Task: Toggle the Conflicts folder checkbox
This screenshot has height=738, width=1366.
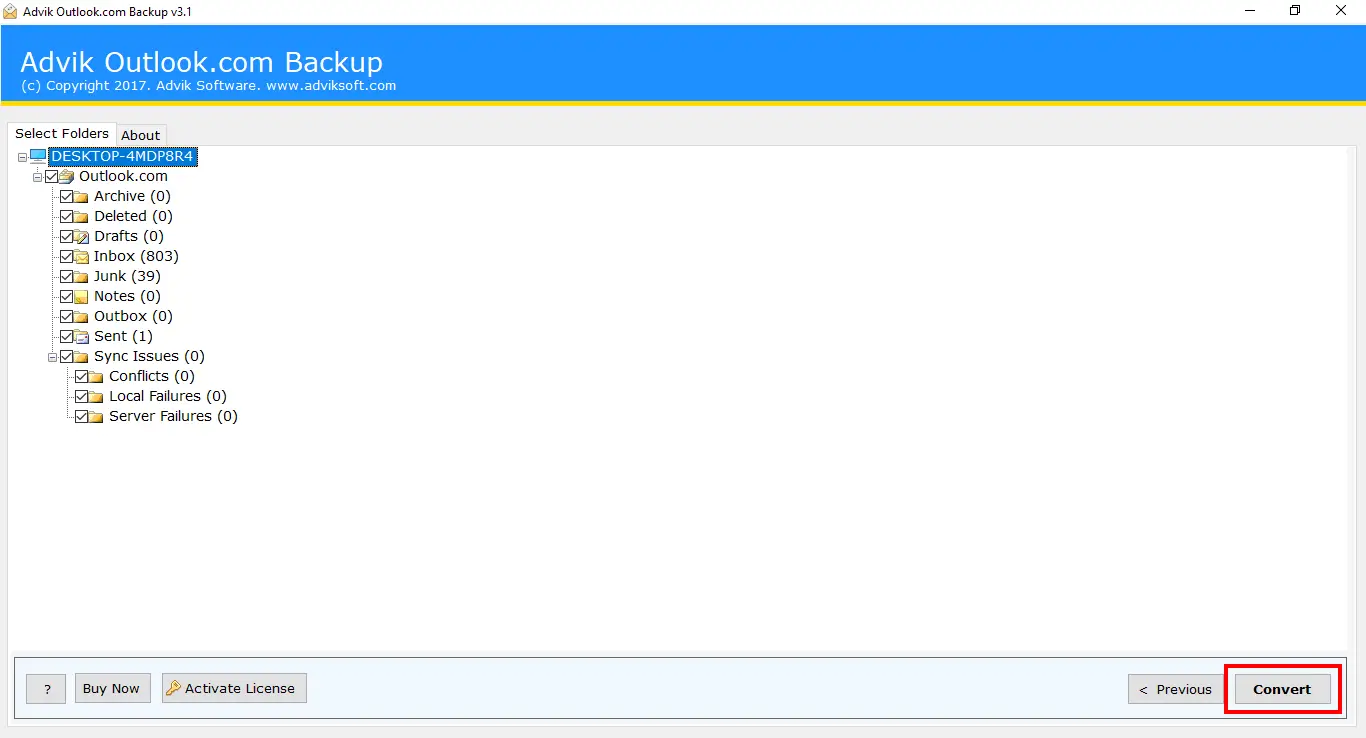Action: pyautogui.click(x=82, y=376)
